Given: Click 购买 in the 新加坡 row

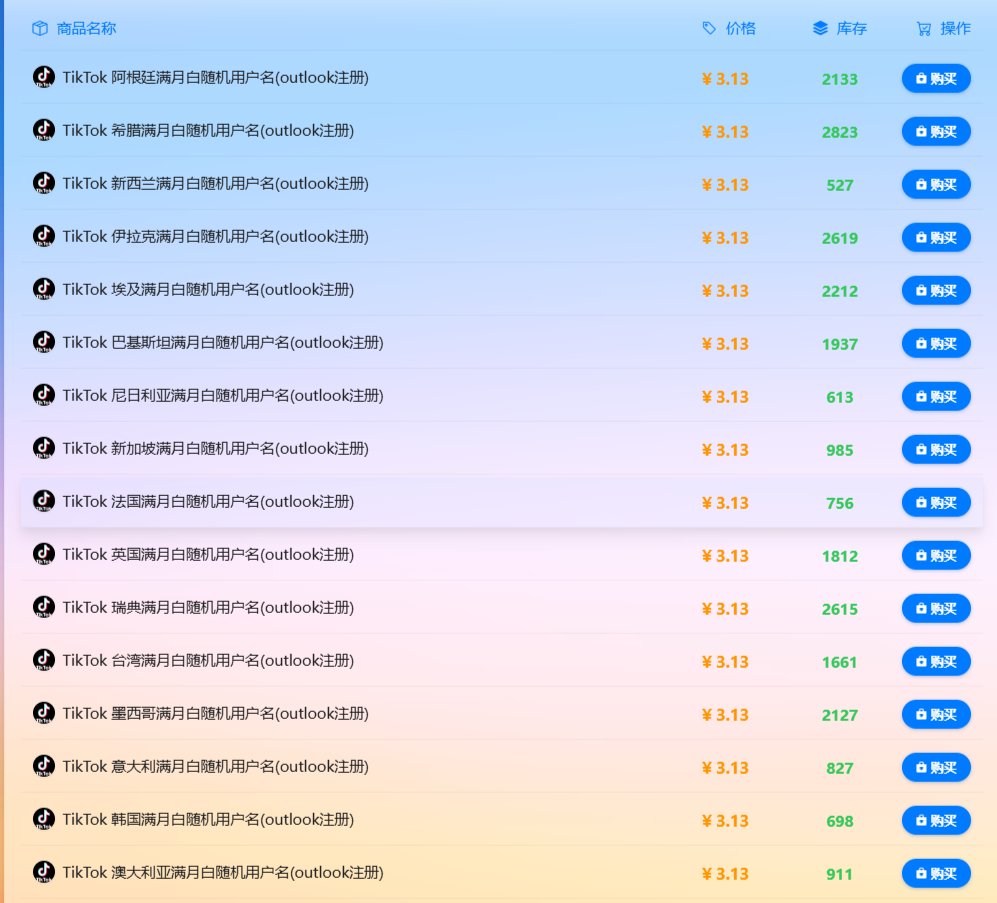Looking at the screenshot, I should click(936, 450).
